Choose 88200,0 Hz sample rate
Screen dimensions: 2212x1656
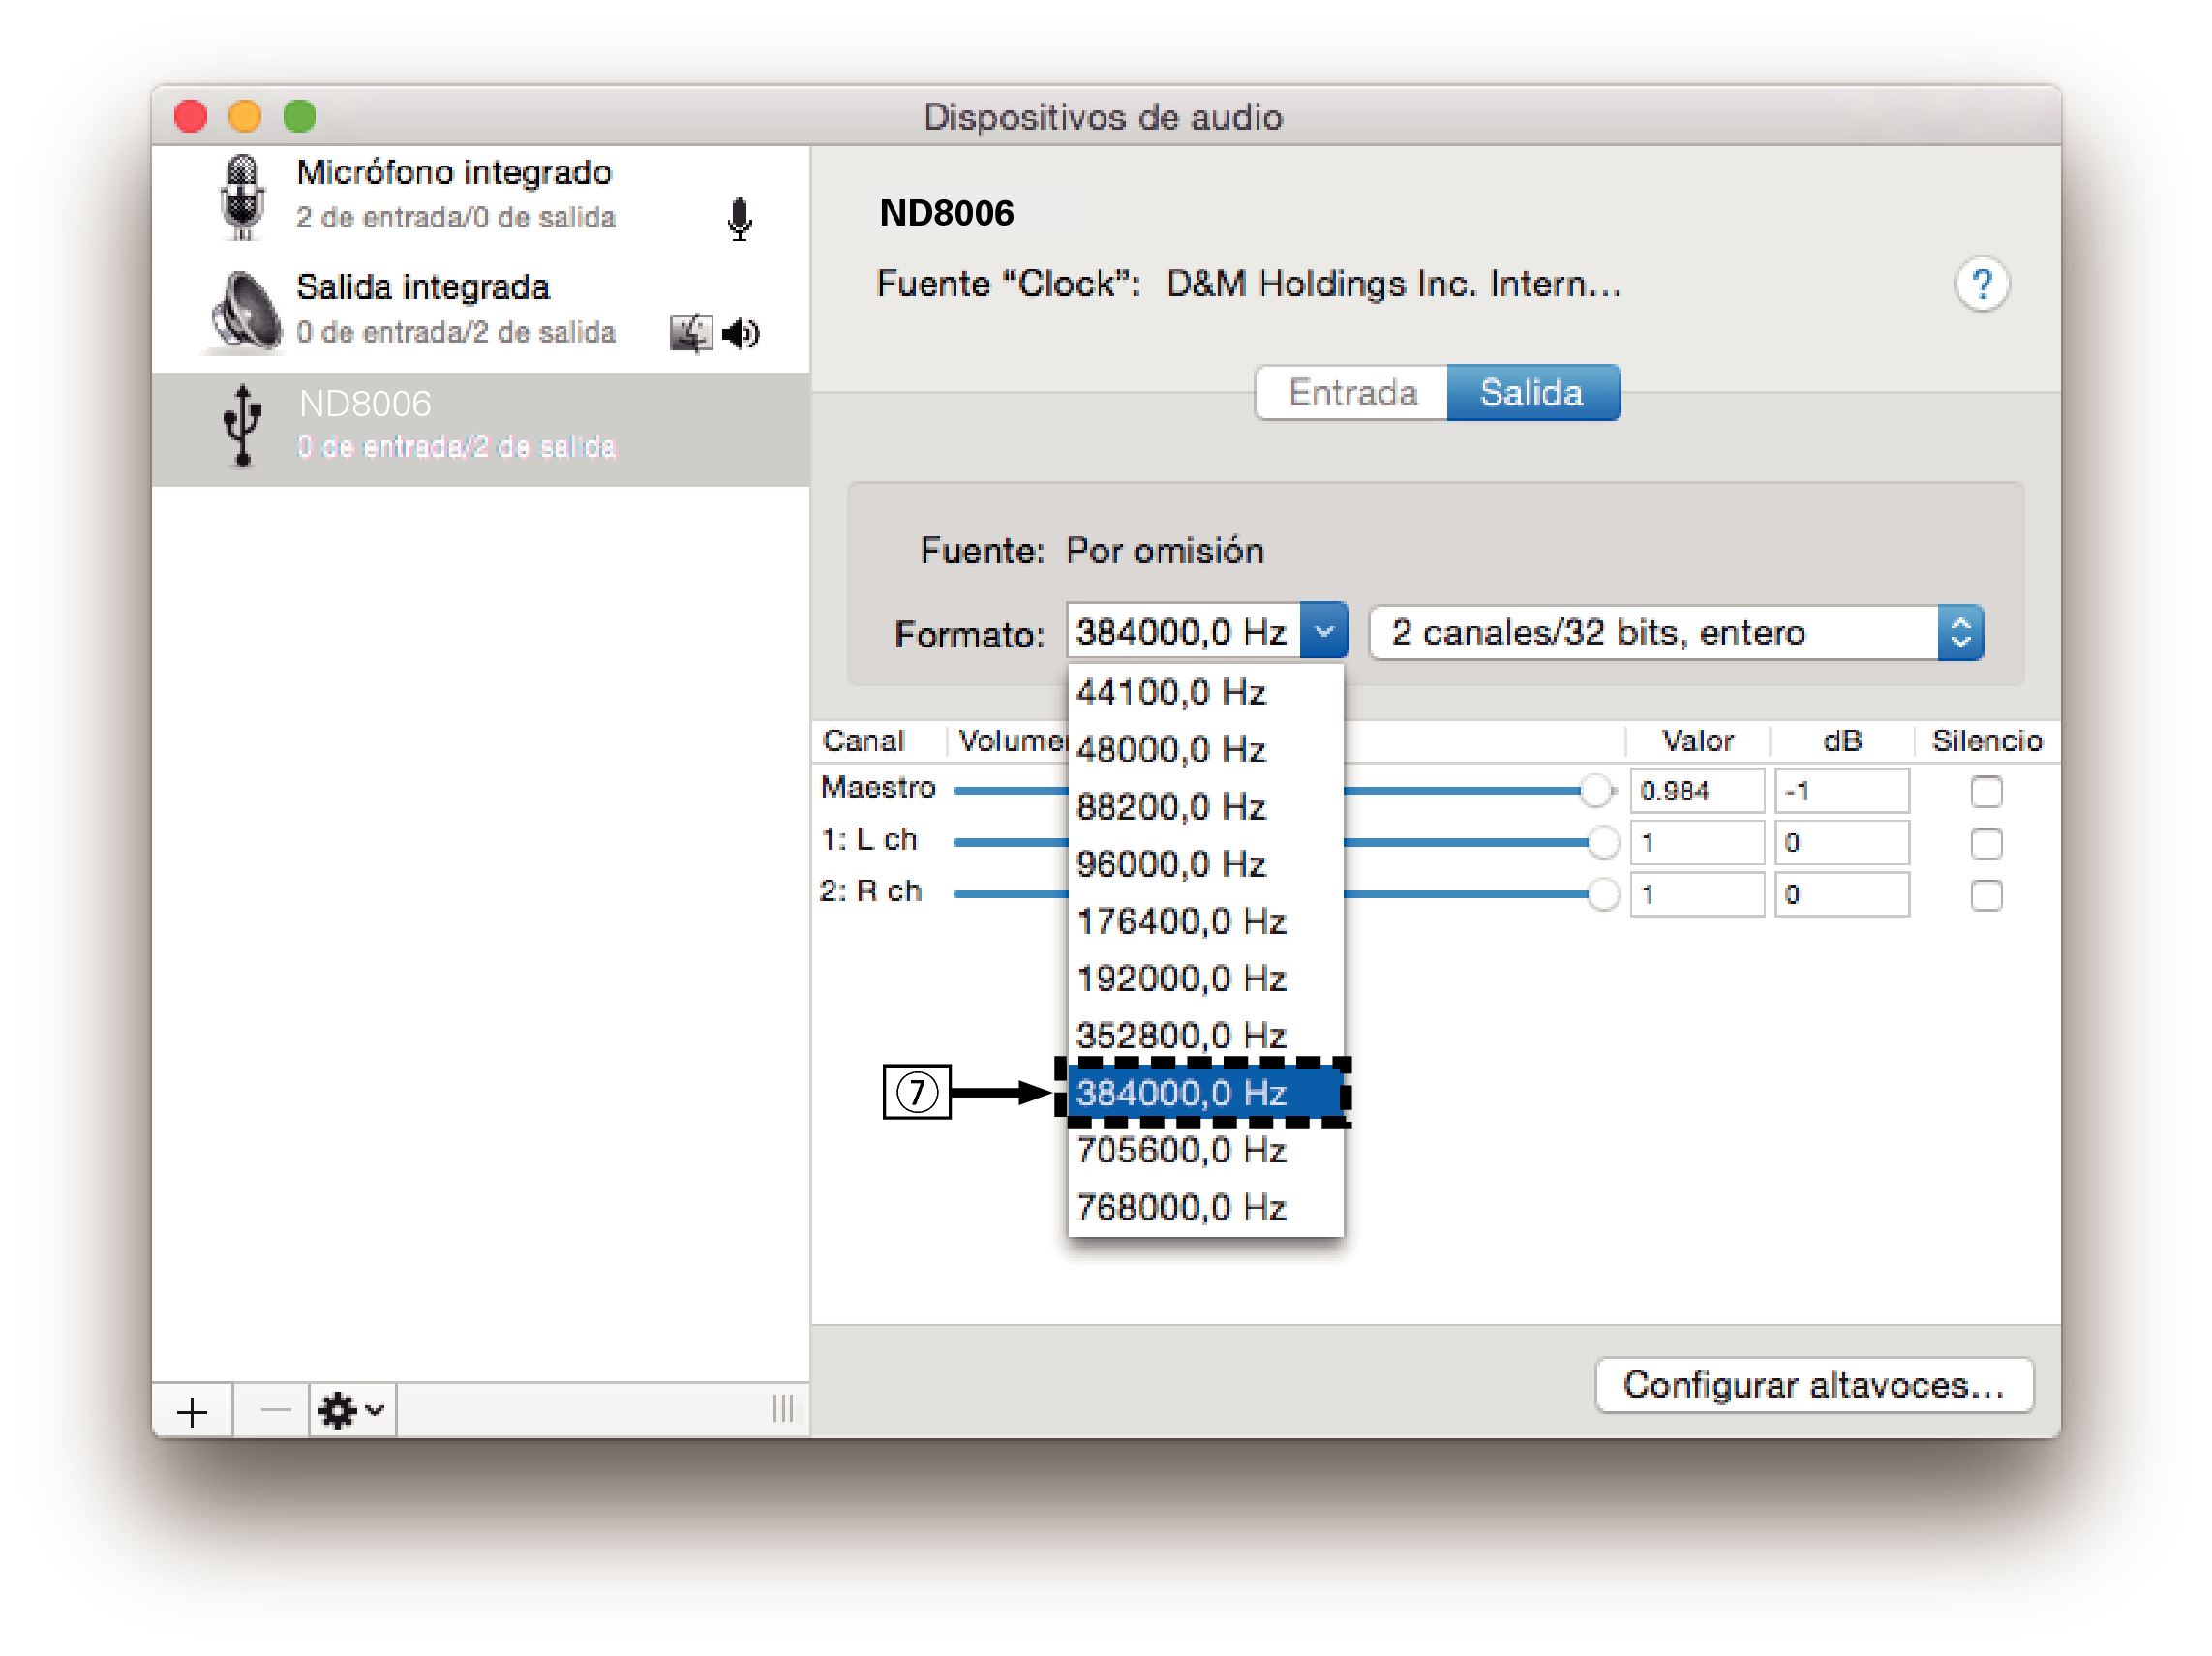point(1205,806)
